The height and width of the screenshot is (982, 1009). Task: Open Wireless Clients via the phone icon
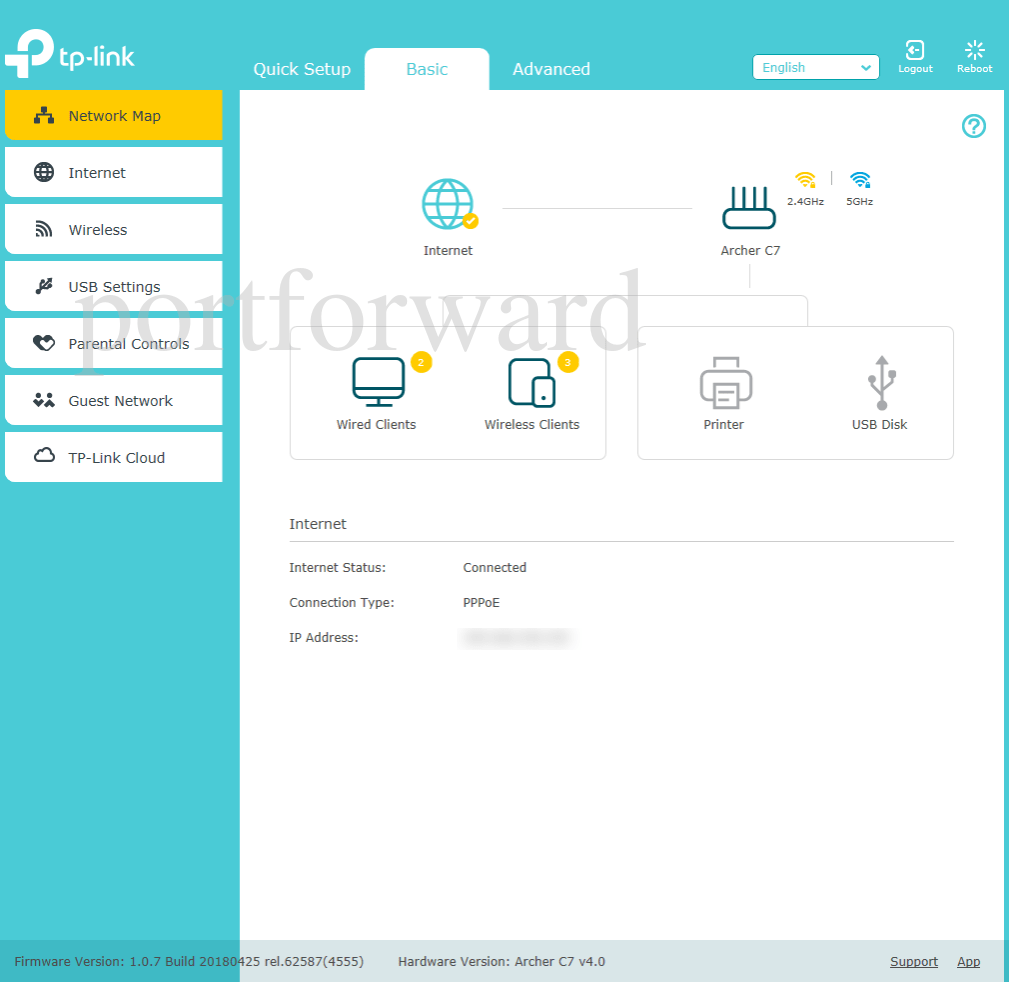(531, 382)
